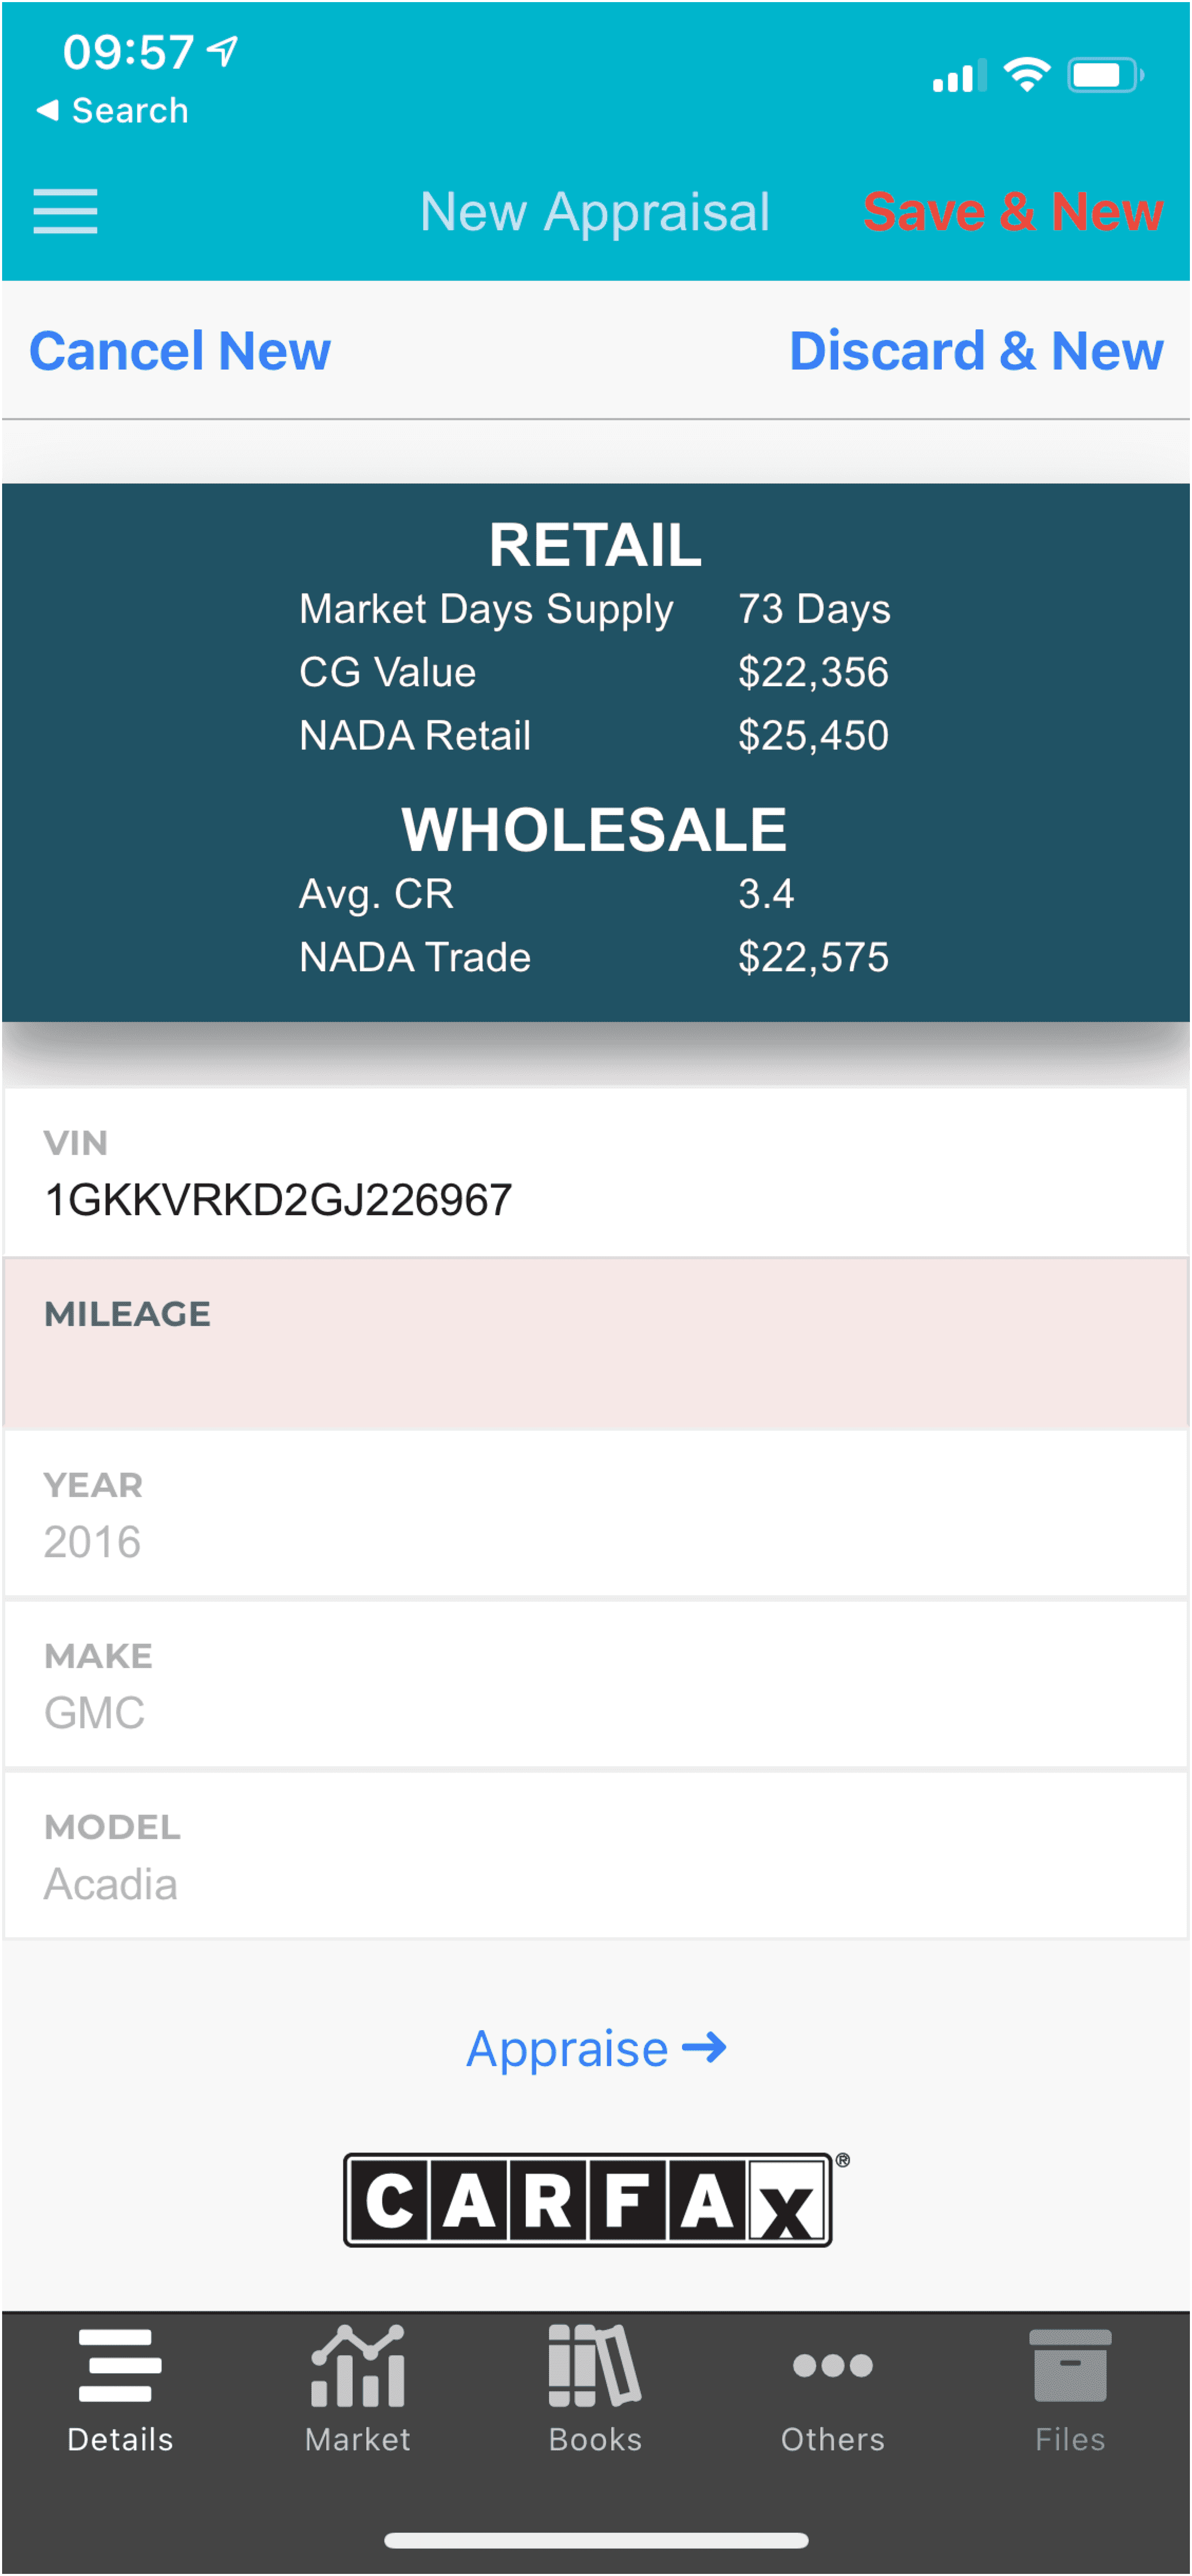1192x2576 pixels.
Task: Open the hamburger menu icon
Action: click(65, 211)
